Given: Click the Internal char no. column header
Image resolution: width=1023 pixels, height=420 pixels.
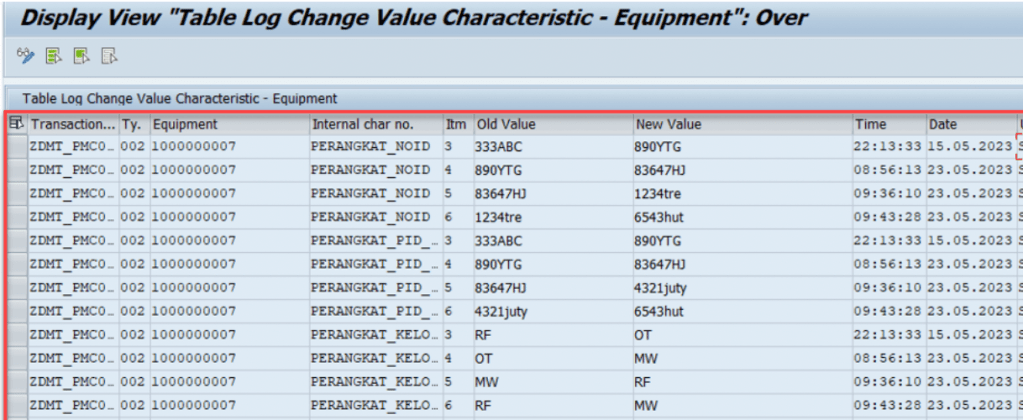Looking at the screenshot, I should 374,125.
